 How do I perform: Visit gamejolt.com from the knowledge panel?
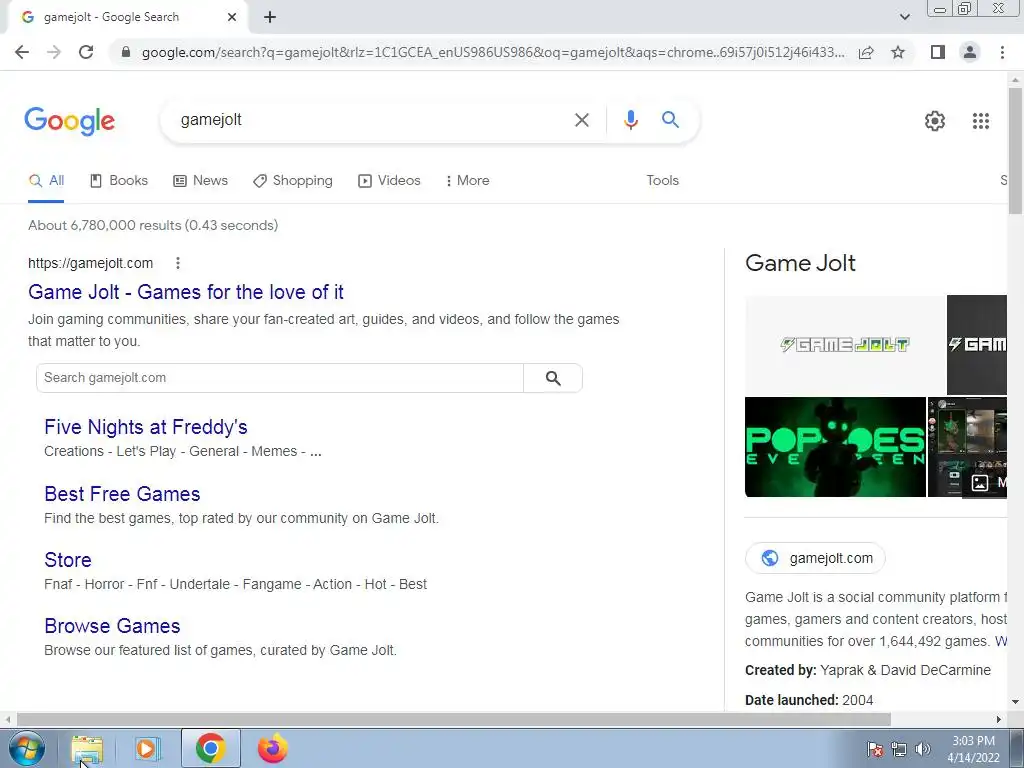point(816,558)
